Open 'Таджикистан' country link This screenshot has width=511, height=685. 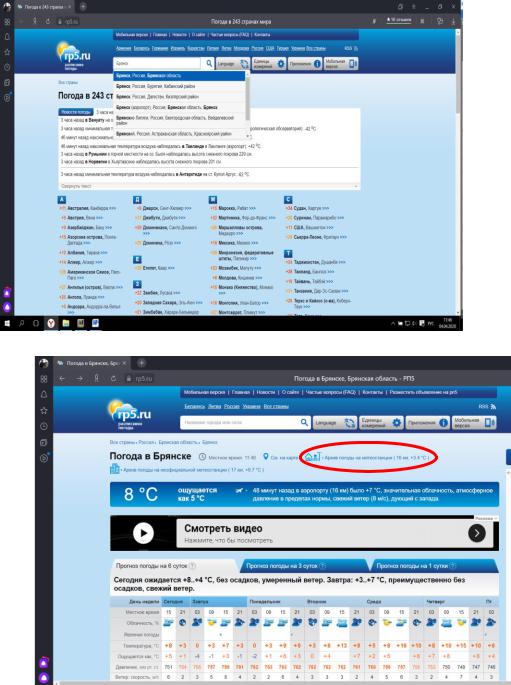(x=306, y=262)
